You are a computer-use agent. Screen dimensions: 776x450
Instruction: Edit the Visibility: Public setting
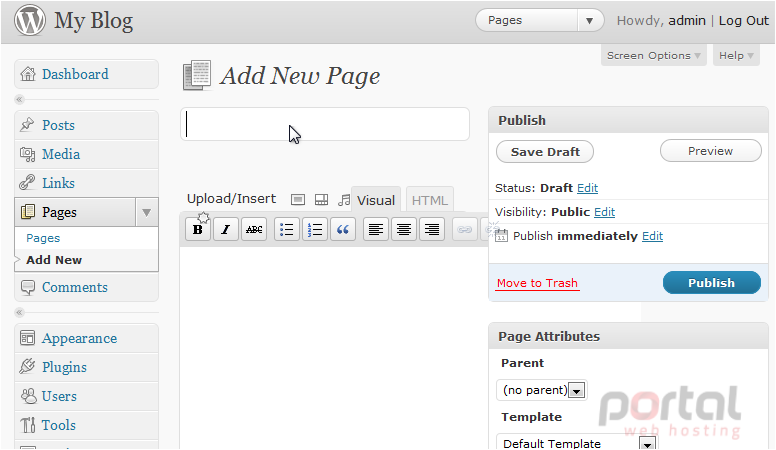[604, 212]
